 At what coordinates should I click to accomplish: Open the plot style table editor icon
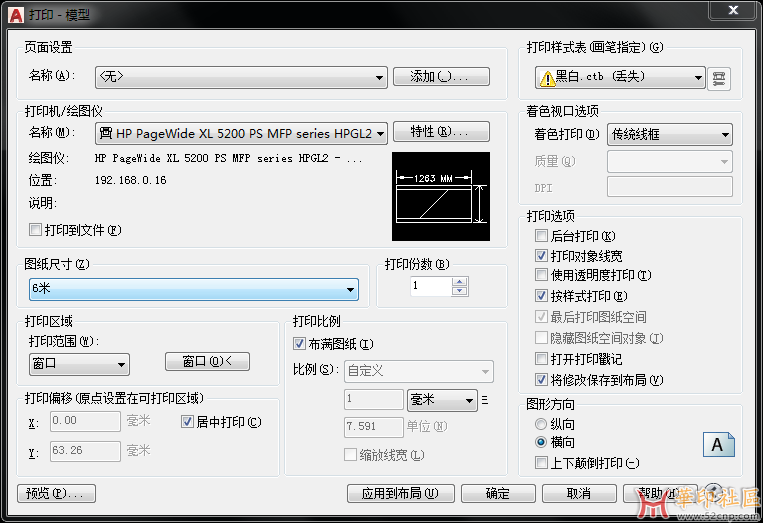click(x=719, y=78)
